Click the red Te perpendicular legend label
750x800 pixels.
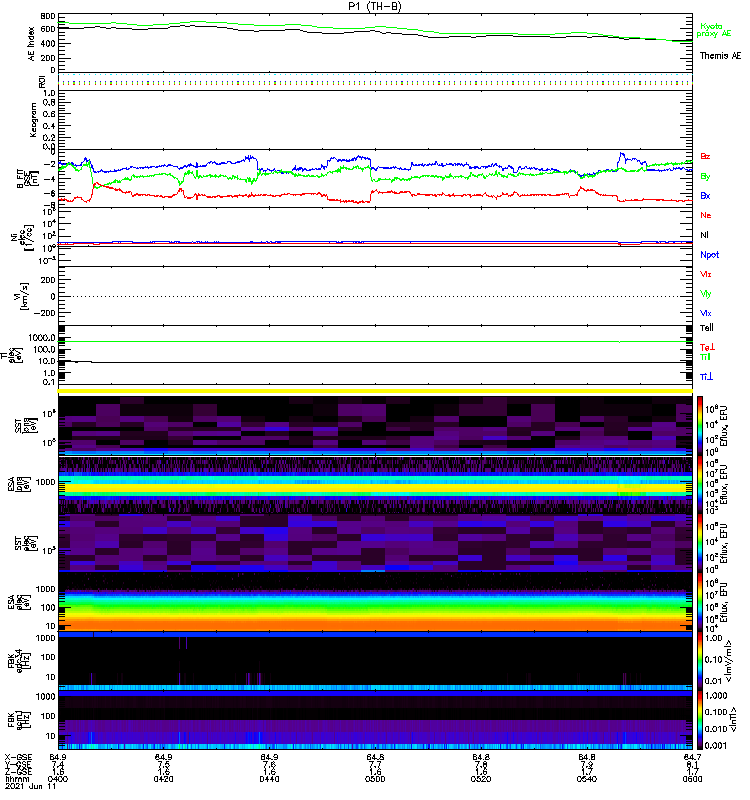[707, 347]
